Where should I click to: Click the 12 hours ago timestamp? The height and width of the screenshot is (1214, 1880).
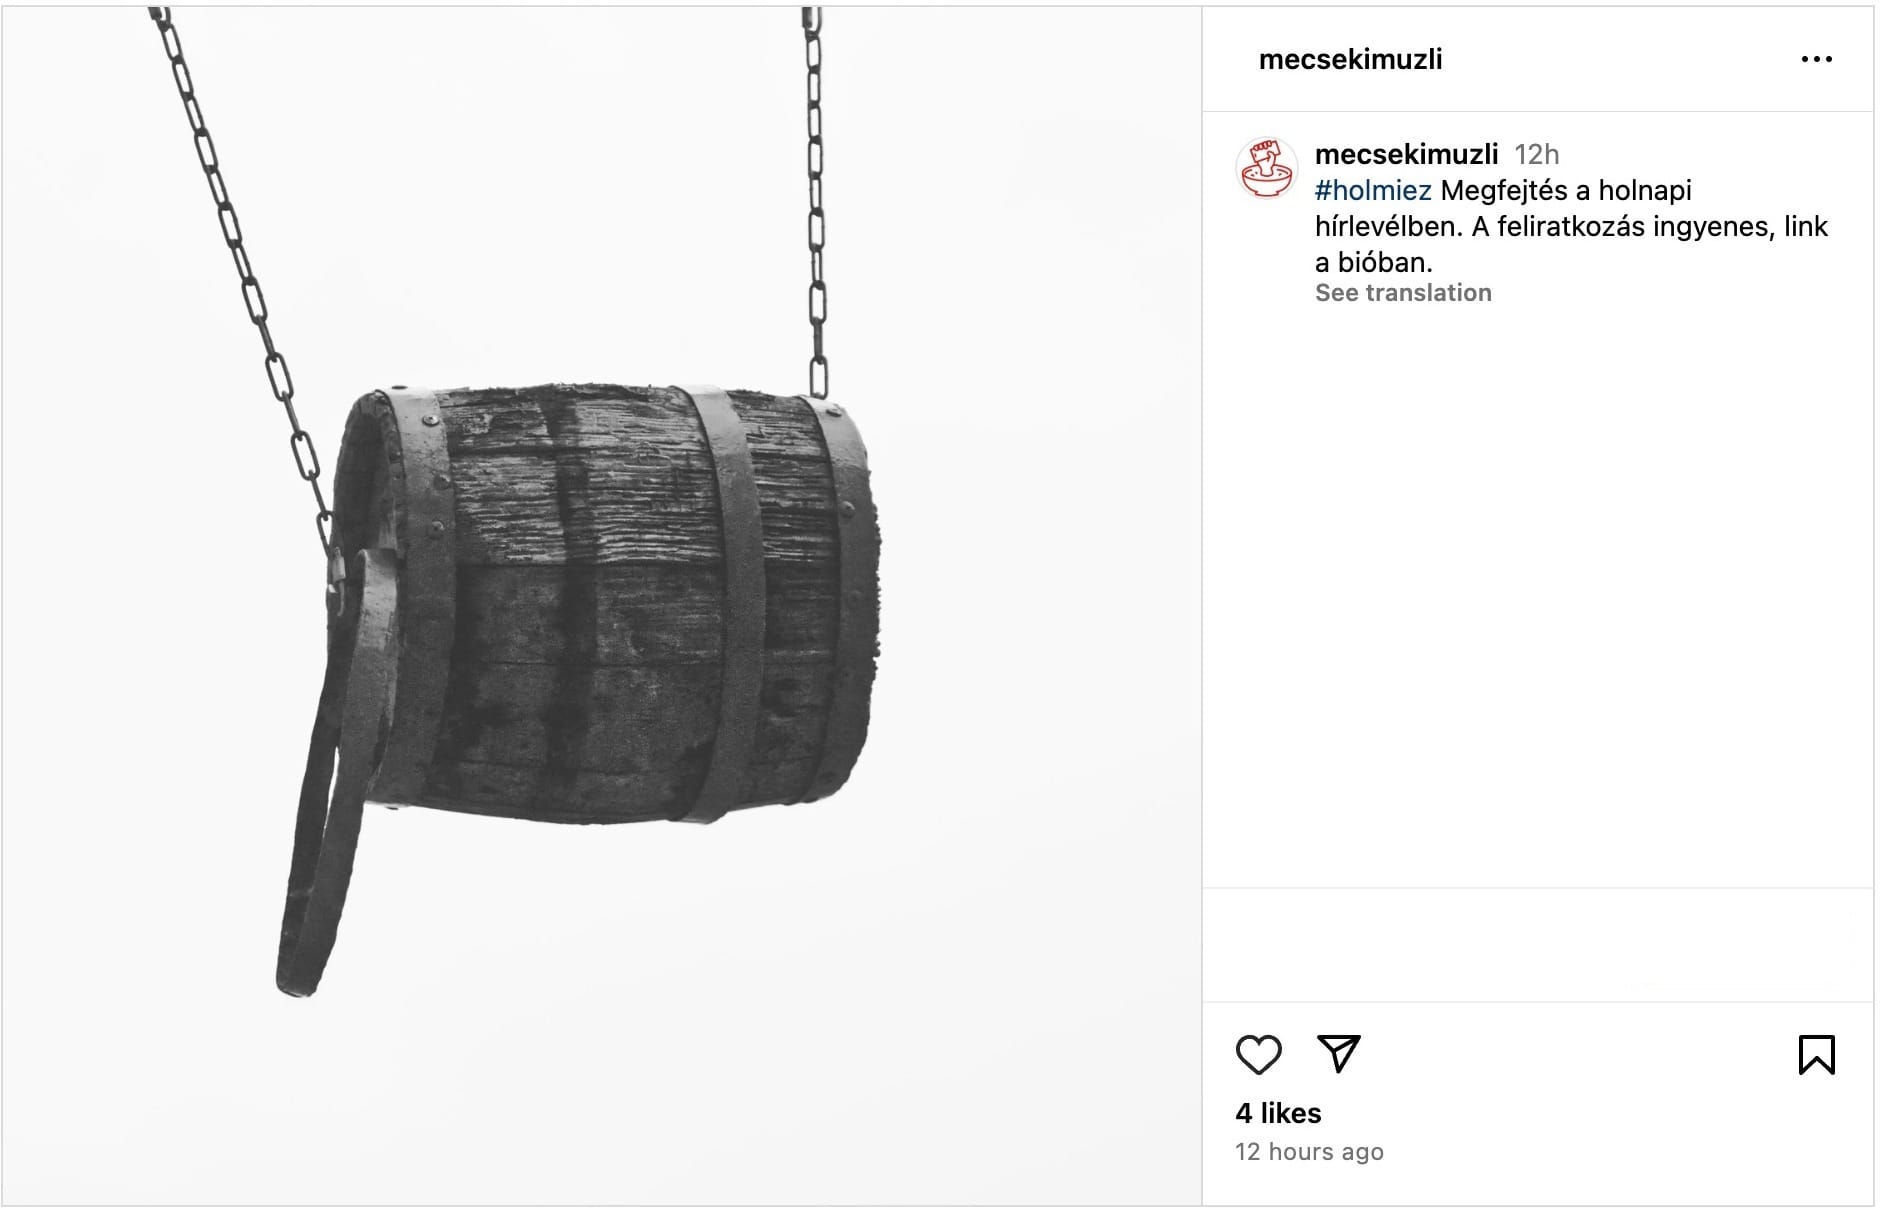tap(1308, 1152)
